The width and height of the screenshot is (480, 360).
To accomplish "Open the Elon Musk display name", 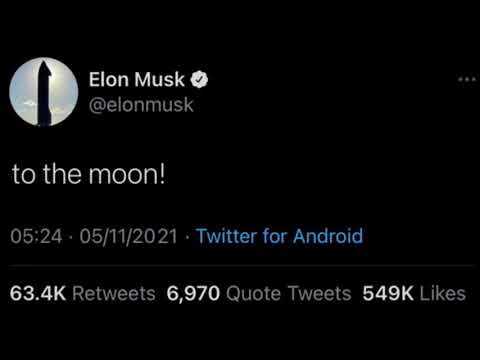I will pyautogui.click(x=136, y=80).
